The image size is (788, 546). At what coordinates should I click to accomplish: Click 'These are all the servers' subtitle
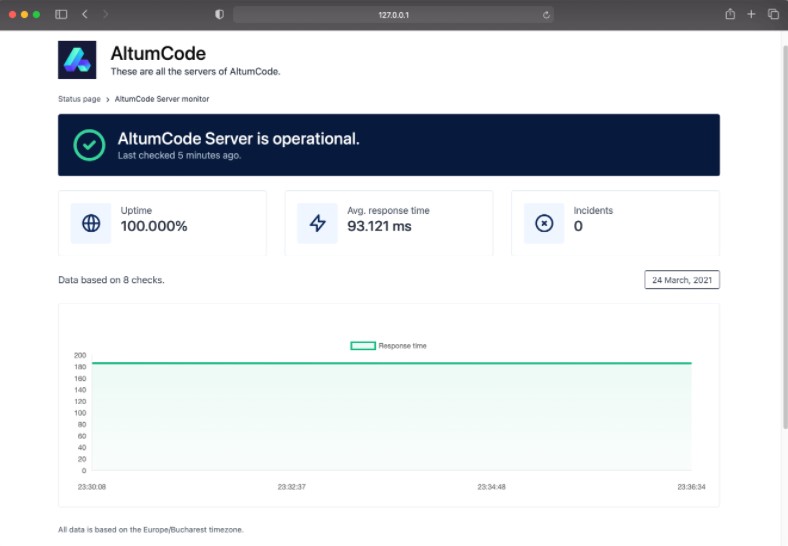tap(195, 71)
